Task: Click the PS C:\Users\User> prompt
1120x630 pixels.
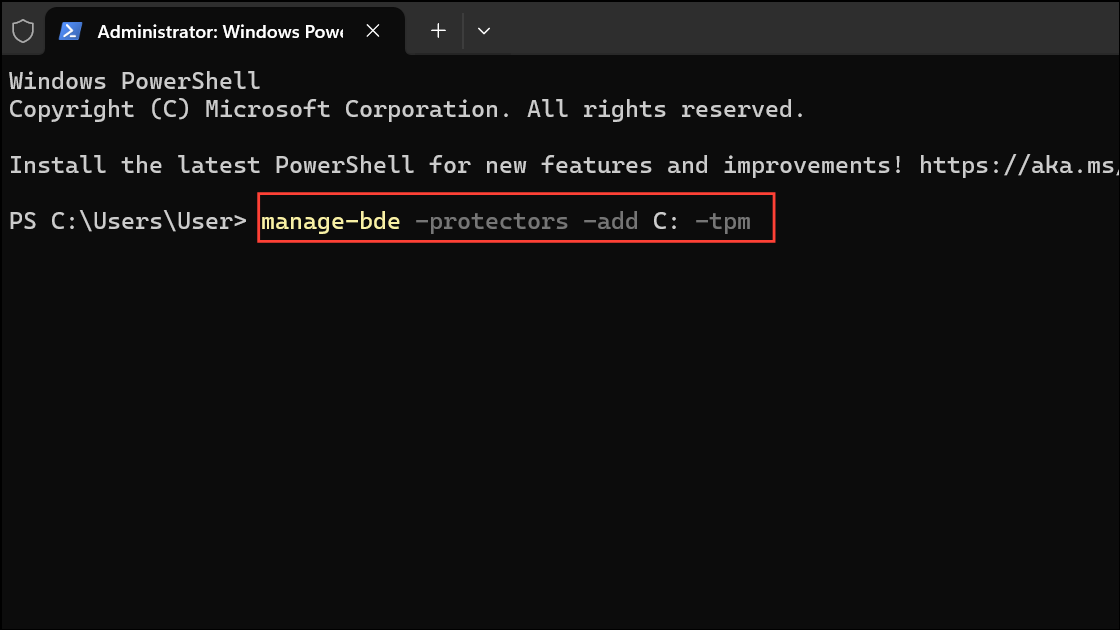Action: [x=128, y=221]
